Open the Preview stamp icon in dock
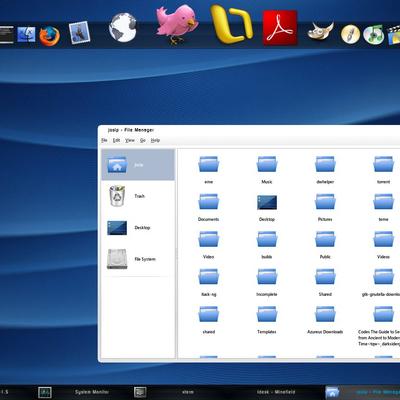The image size is (400, 400). [79, 32]
